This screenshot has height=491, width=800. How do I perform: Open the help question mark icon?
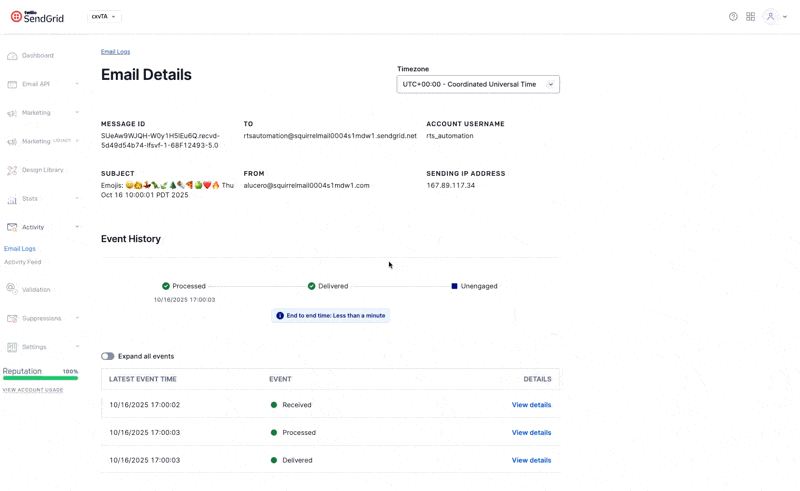(733, 17)
